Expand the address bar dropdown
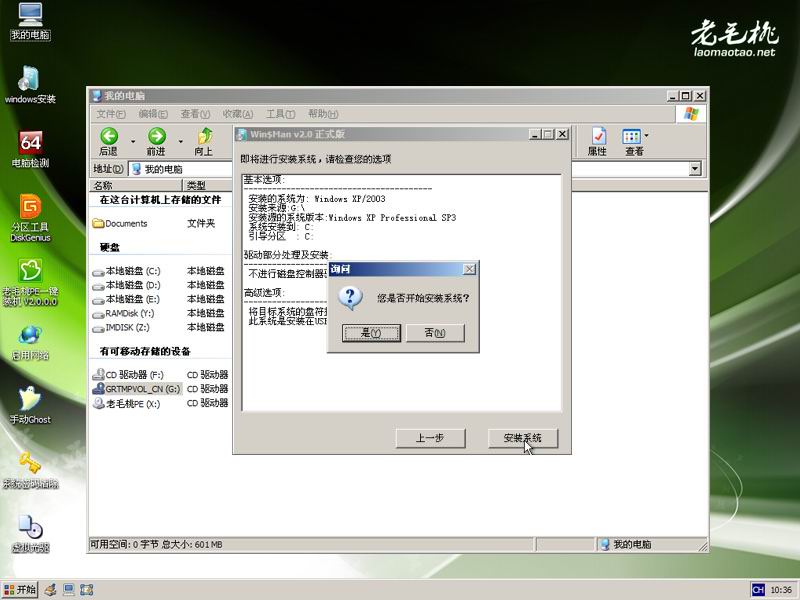 pyautogui.click(x=695, y=168)
